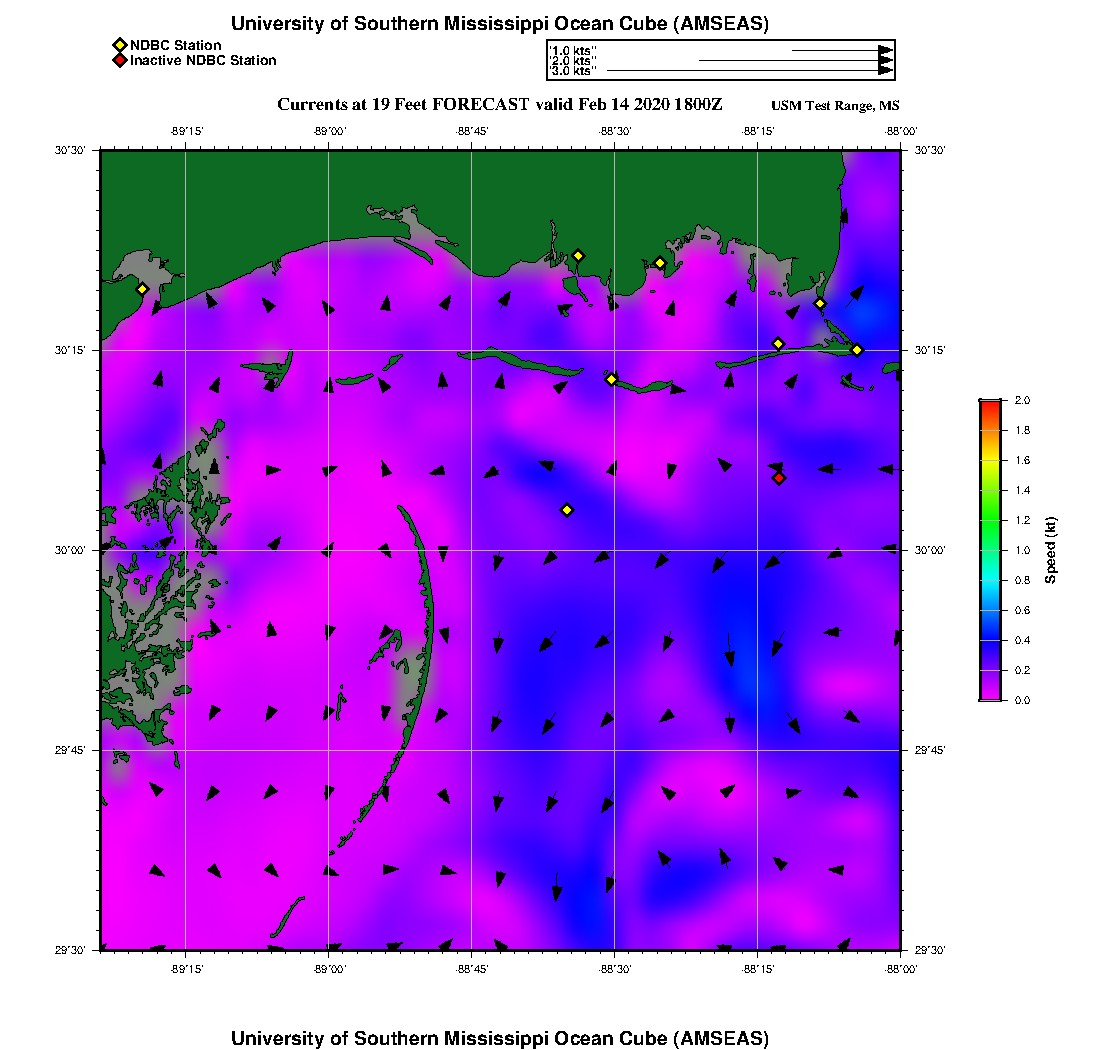Click the 'Speed (kt)' color bar label
This screenshot has width=1100, height=1050.
click(x=1051, y=550)
